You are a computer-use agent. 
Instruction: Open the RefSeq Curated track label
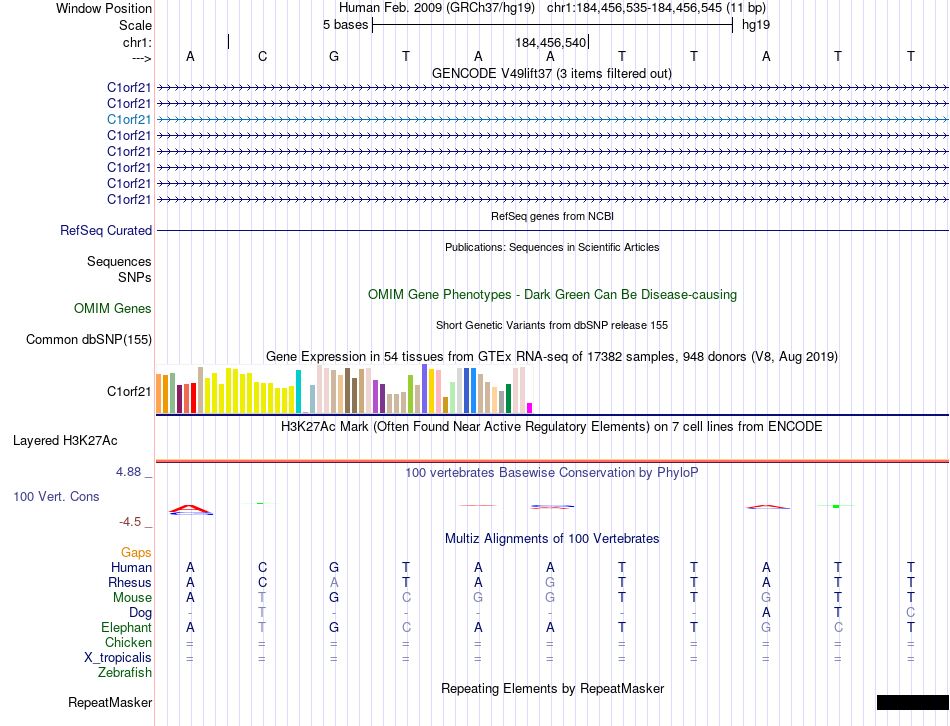(106, 230)
